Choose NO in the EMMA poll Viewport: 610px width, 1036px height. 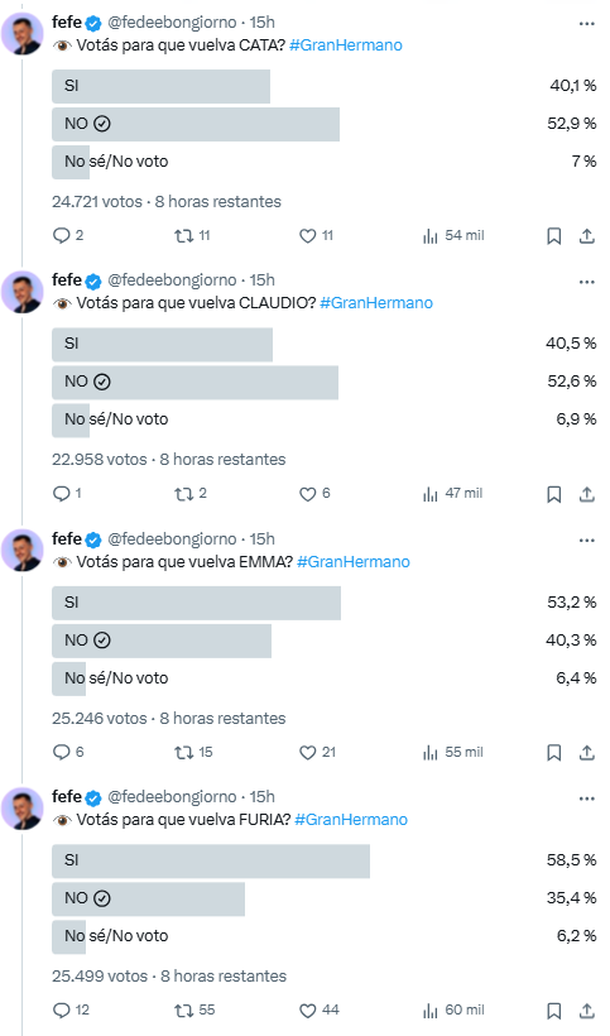[161, 640]
